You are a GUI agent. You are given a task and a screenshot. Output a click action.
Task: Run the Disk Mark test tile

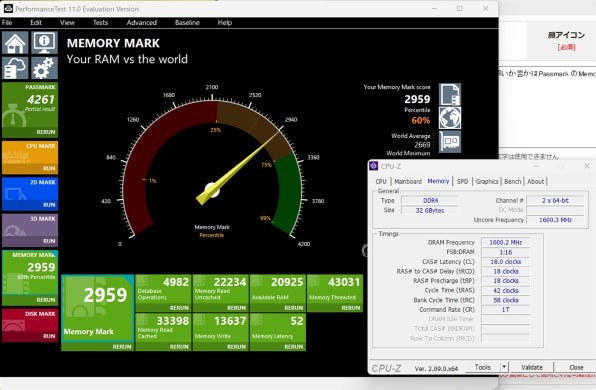(x=30, y=325)
